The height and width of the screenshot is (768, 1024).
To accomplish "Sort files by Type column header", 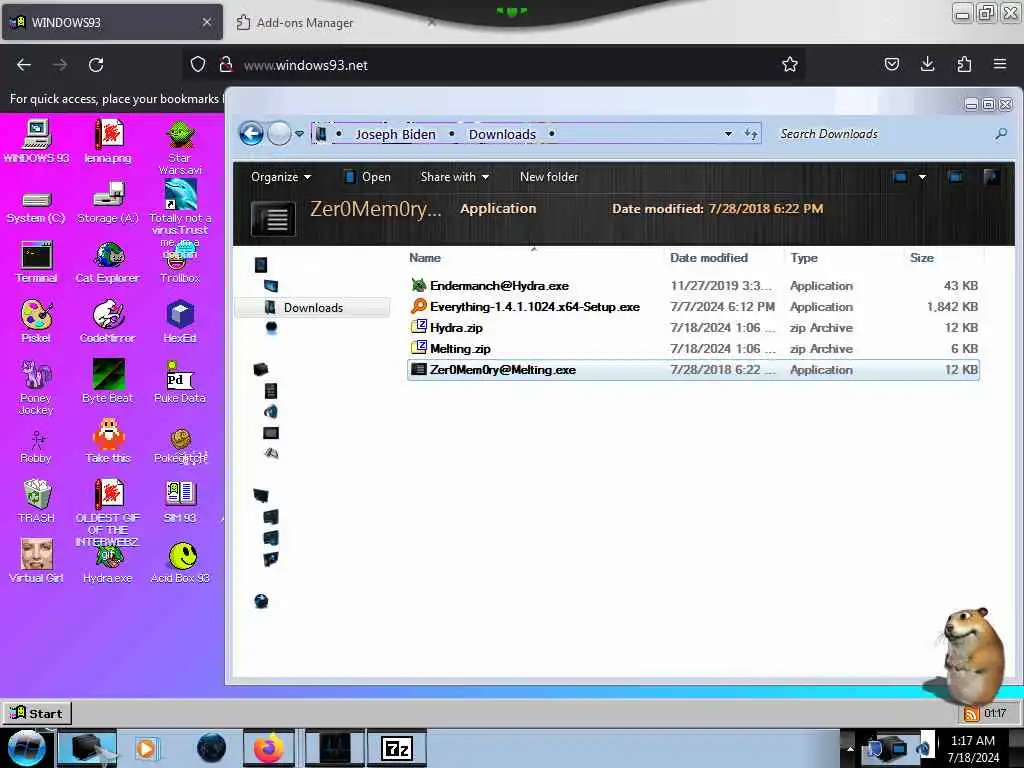I will point(804,258).
